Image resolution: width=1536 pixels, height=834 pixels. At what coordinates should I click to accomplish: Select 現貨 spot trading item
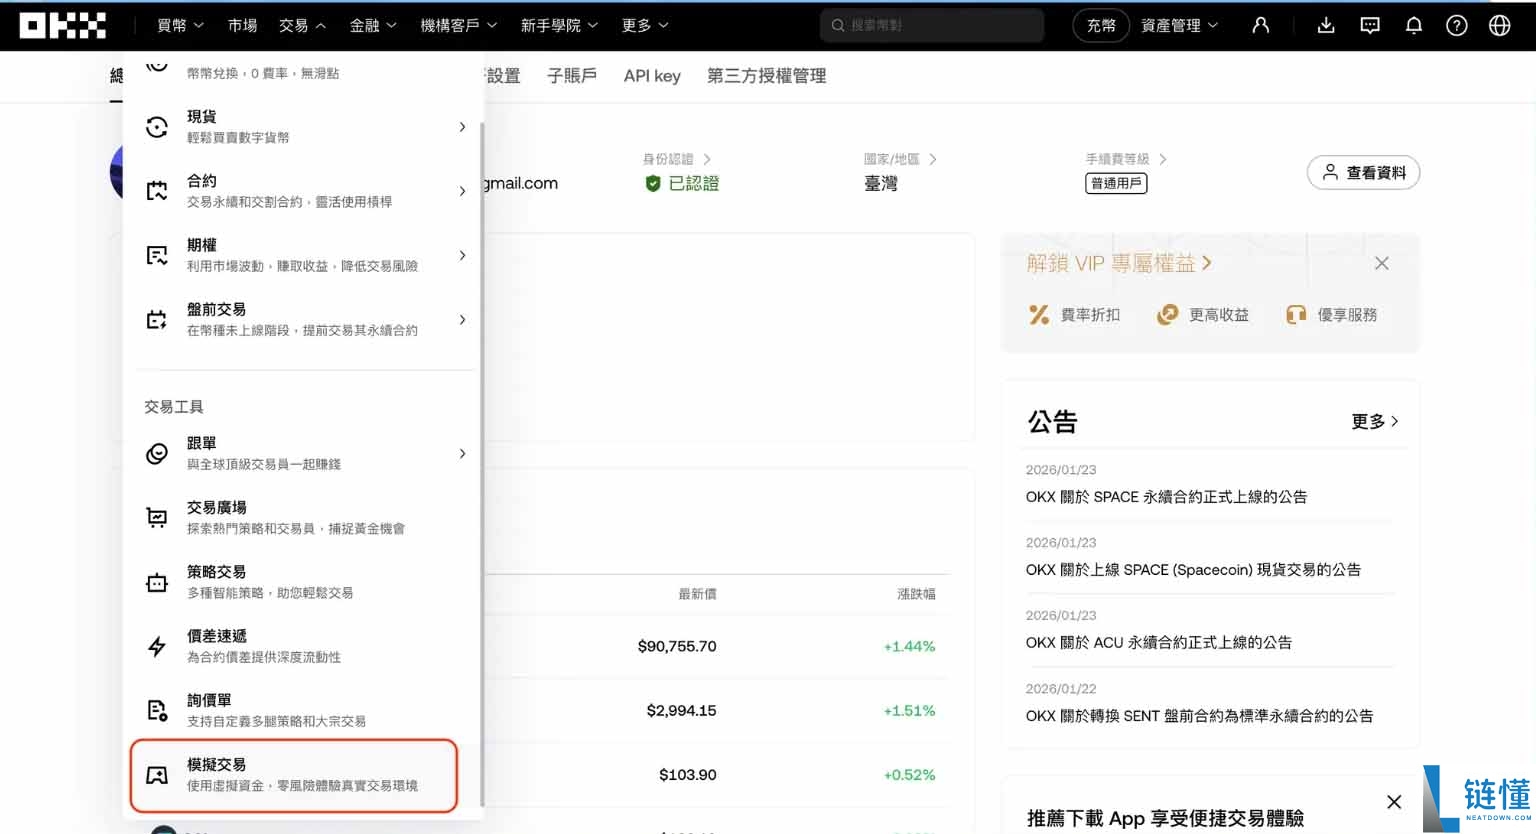pos(305,127)
